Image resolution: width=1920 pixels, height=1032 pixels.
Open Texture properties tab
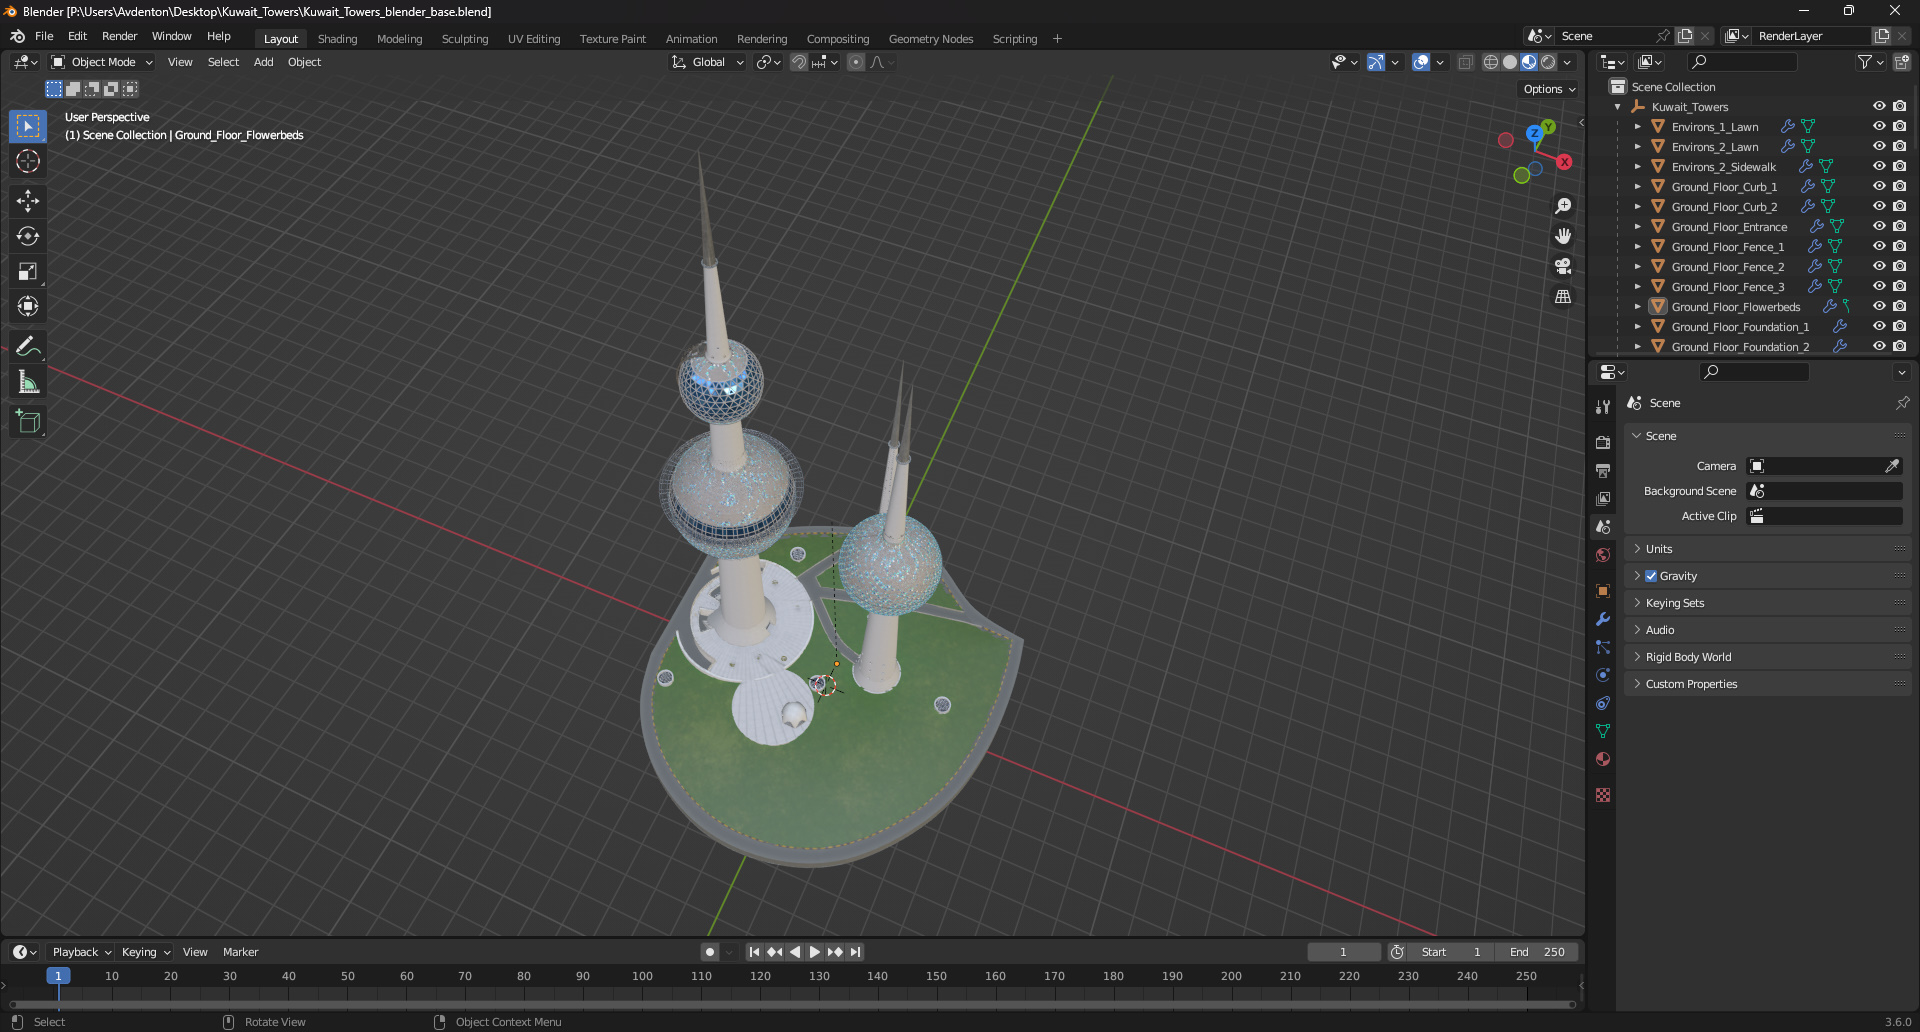[x=1603, y=795]
